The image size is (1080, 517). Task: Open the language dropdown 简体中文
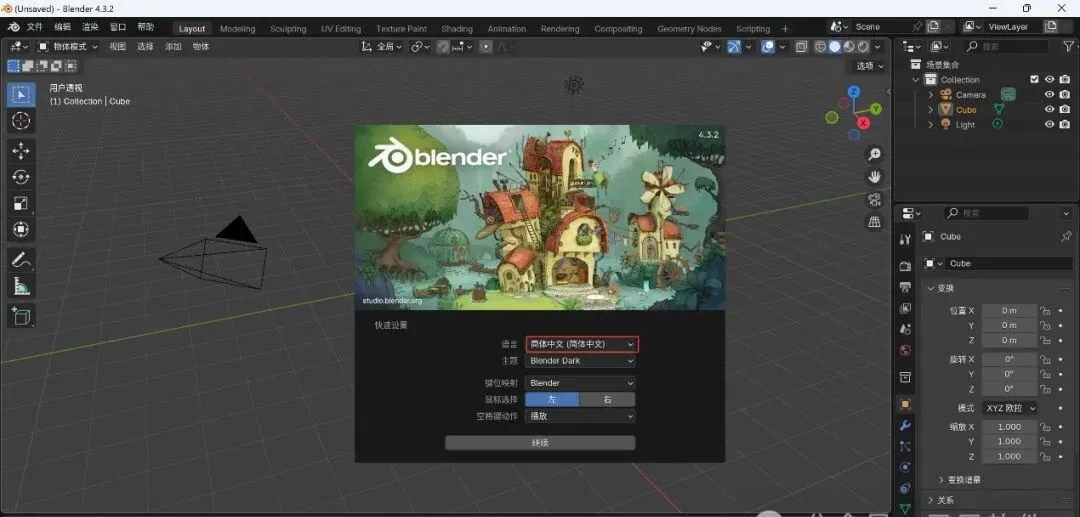pos(582,344)
